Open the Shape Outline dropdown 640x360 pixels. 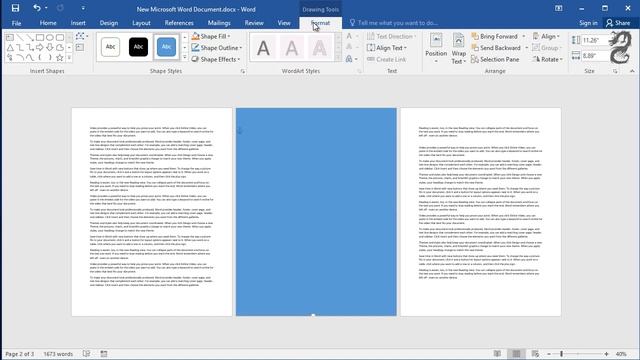point(217,48)
